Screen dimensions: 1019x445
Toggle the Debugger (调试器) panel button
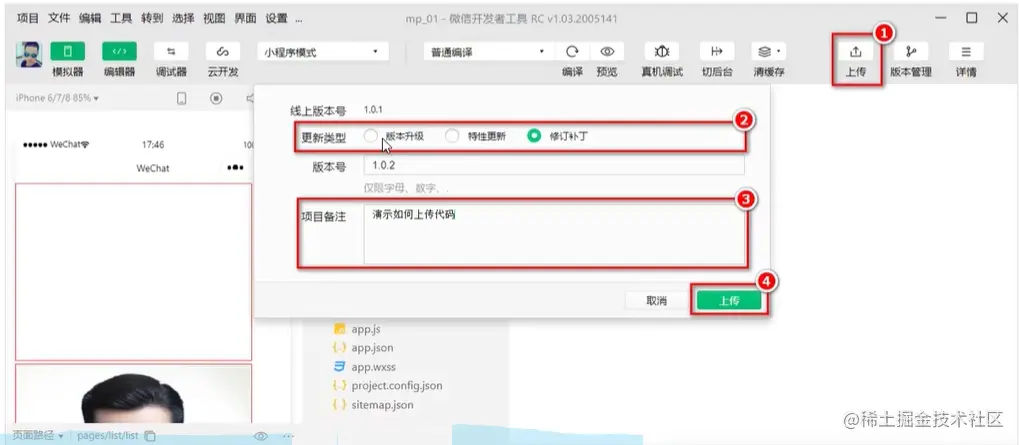(171, 51)
